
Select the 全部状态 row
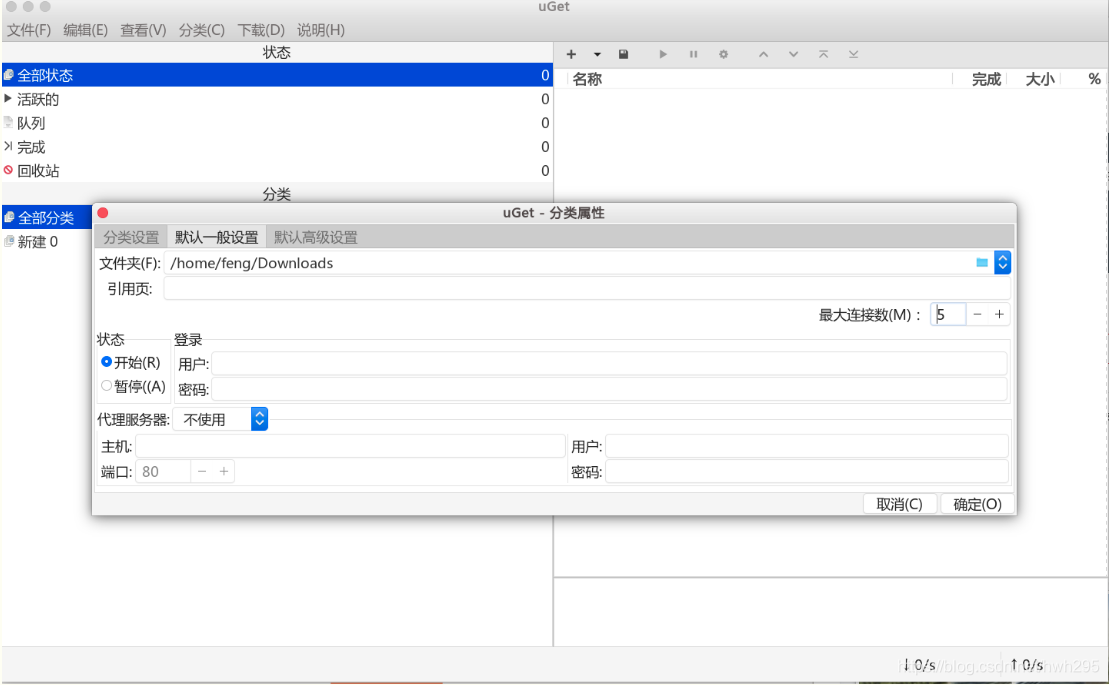tap(277, 75)
